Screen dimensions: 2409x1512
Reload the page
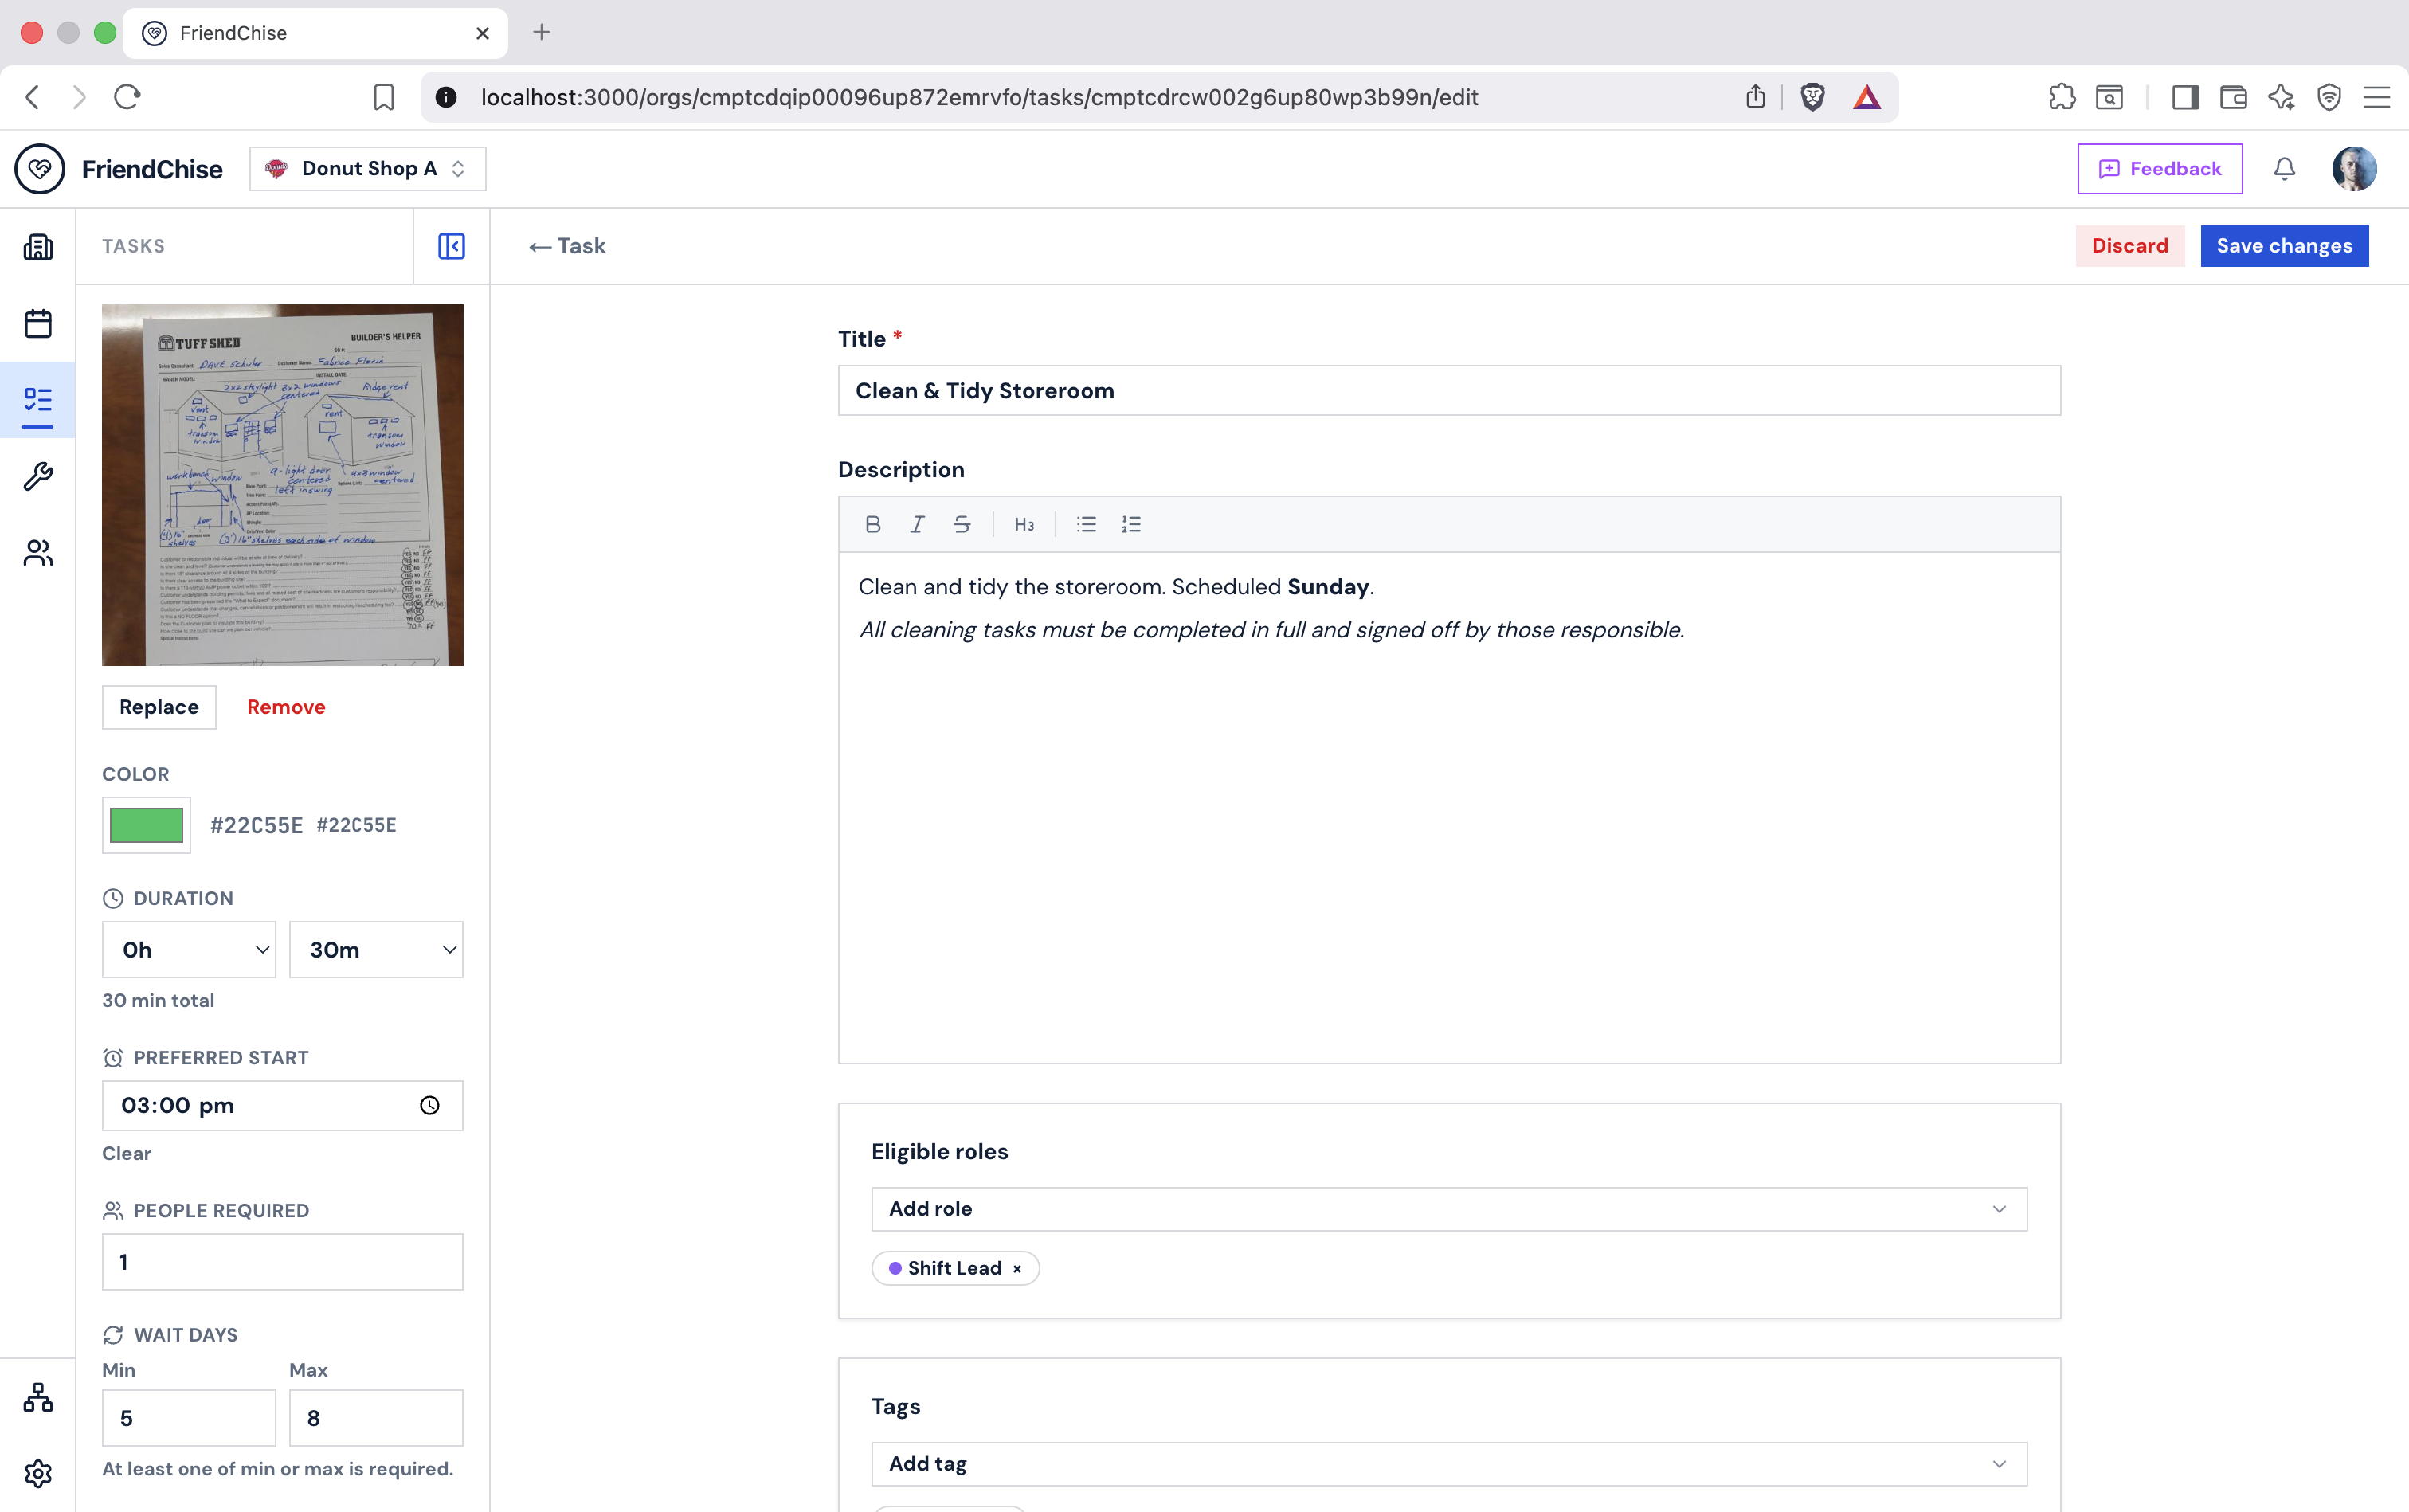tap(127, 97)
